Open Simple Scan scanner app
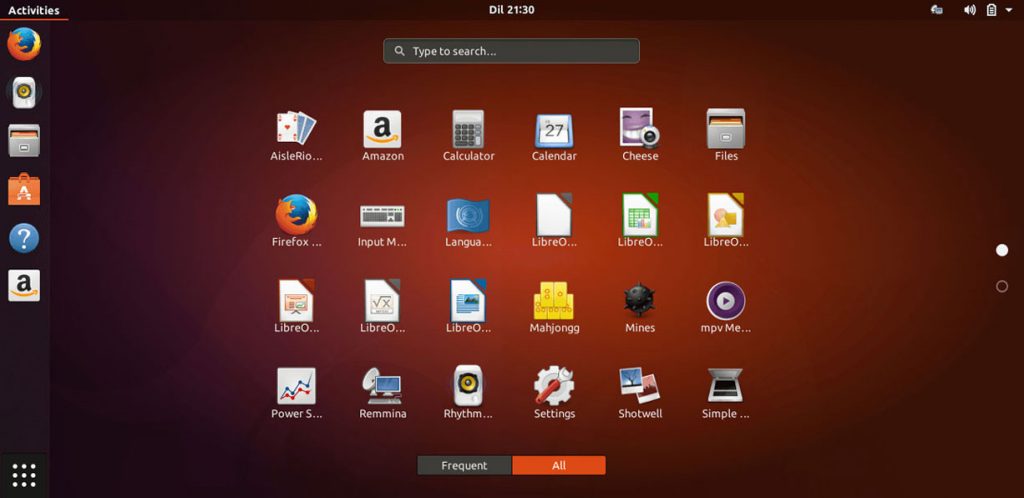The width and height of the screenshot is (1024, 498). coord(726,386)
